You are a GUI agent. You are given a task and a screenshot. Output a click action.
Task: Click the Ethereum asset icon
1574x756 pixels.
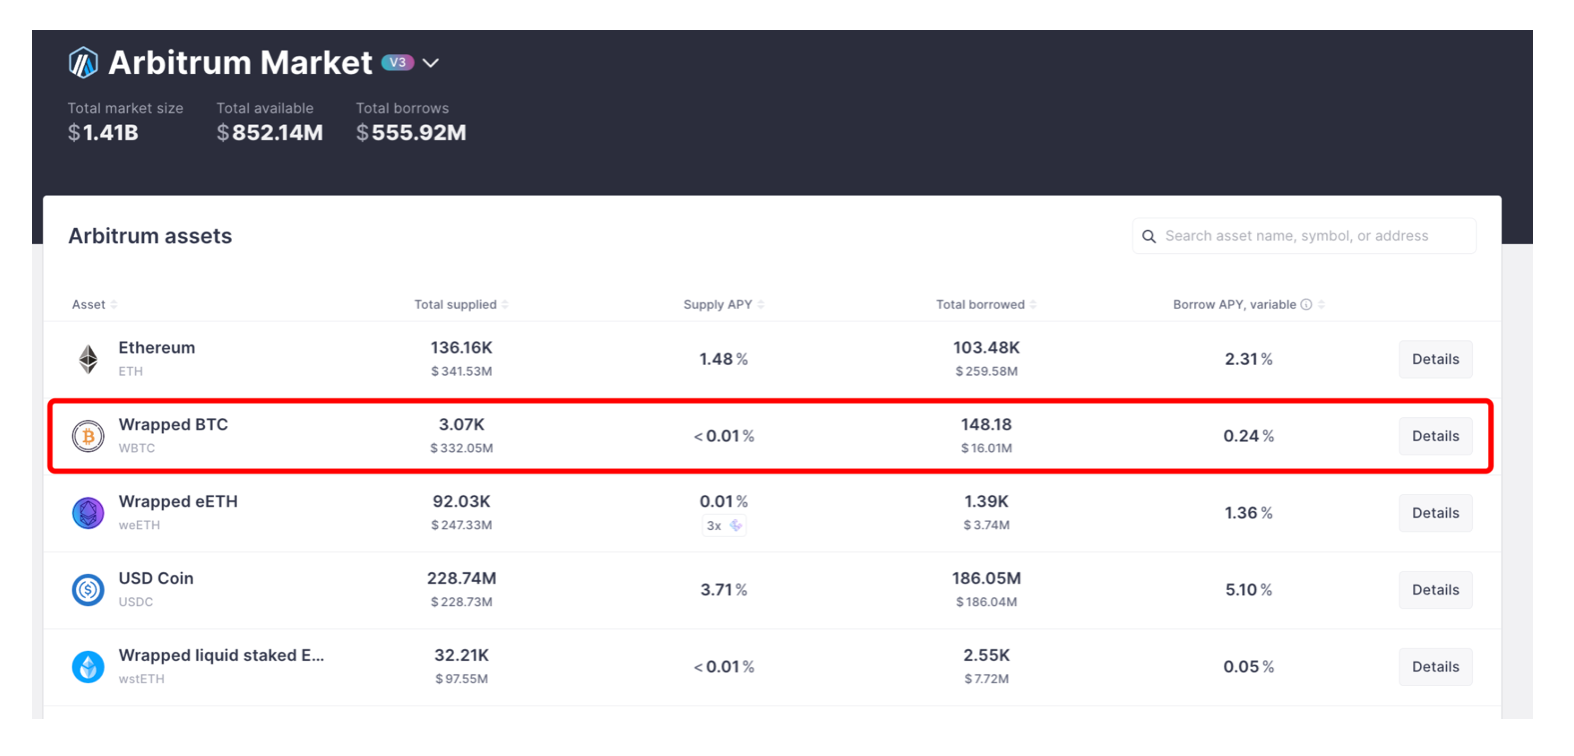tap(88, 359)
